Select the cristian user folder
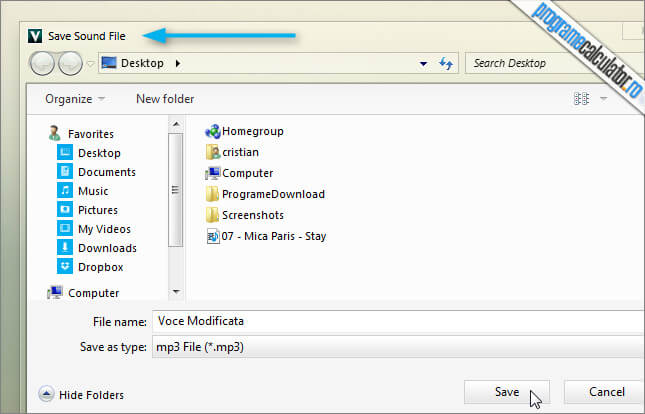 tap(240, 152)
